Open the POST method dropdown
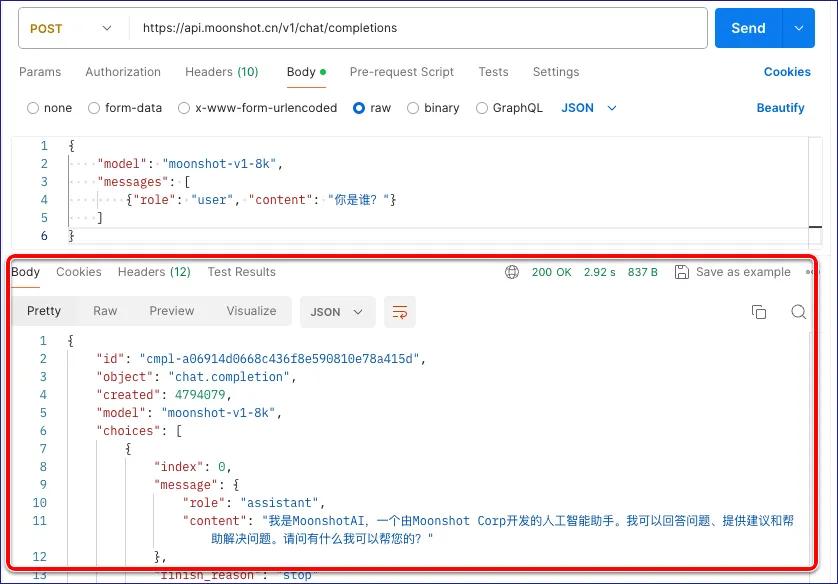The width and height of the screenshot is (838, 584). pyautogui.click(x=70, y=29)
